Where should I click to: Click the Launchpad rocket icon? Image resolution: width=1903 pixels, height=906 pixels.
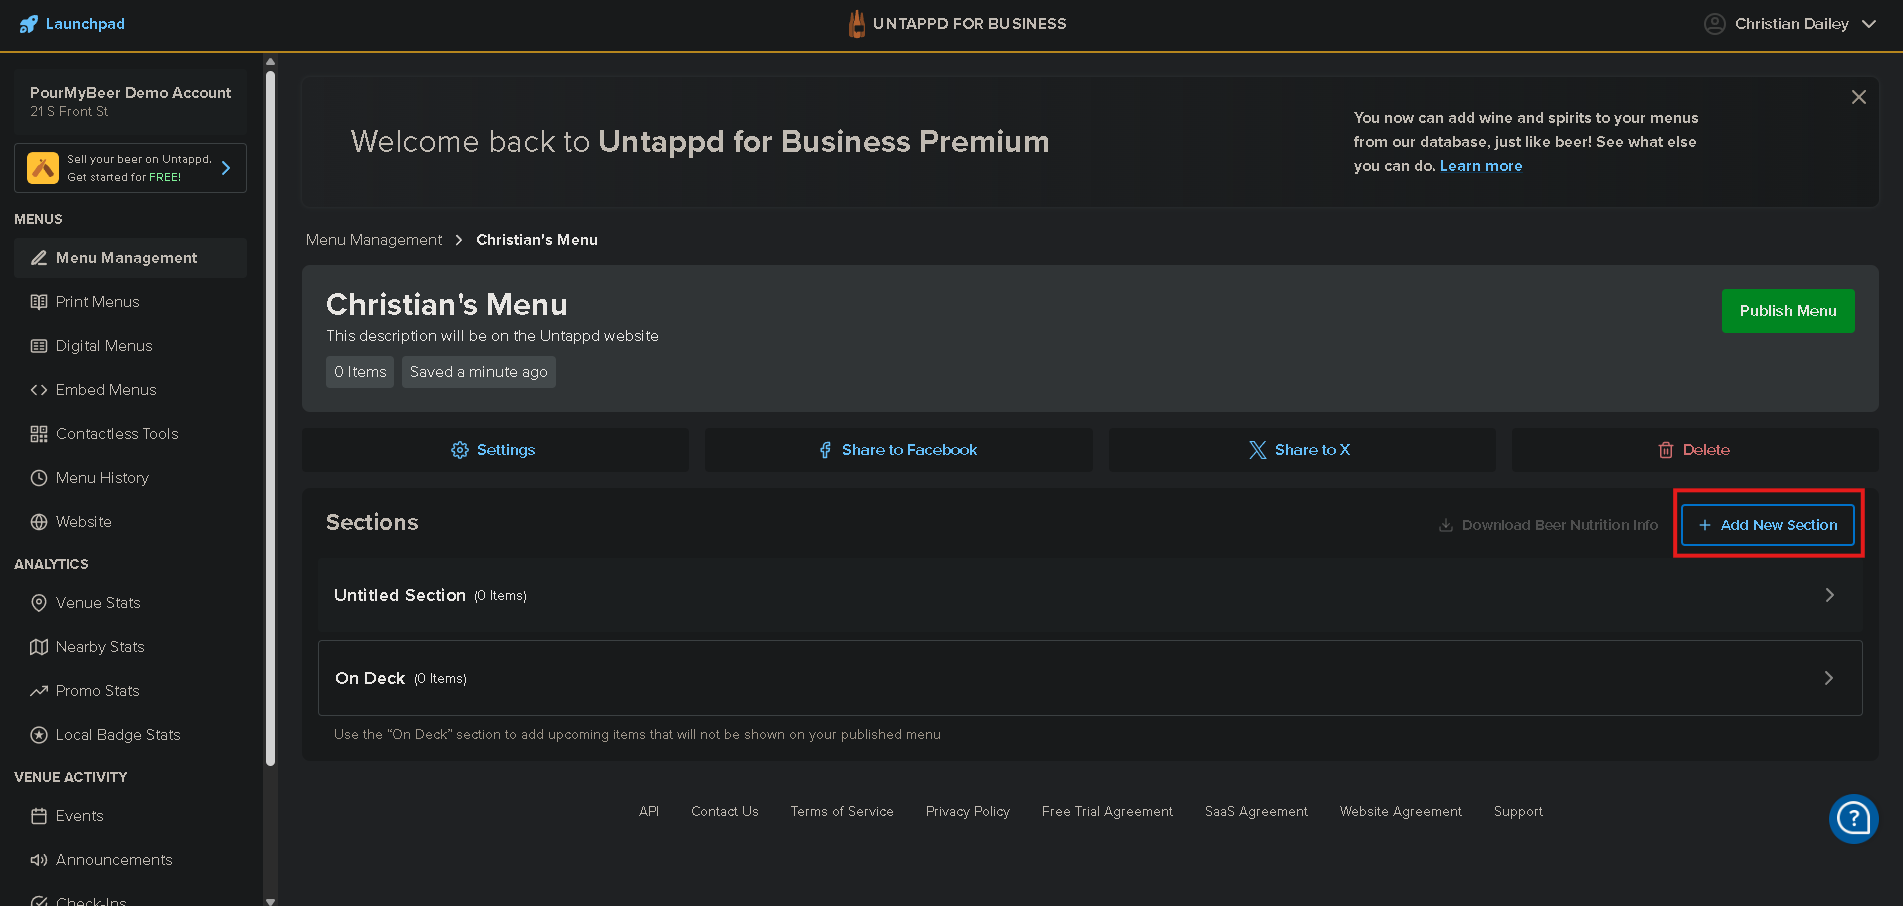point(29,24)
